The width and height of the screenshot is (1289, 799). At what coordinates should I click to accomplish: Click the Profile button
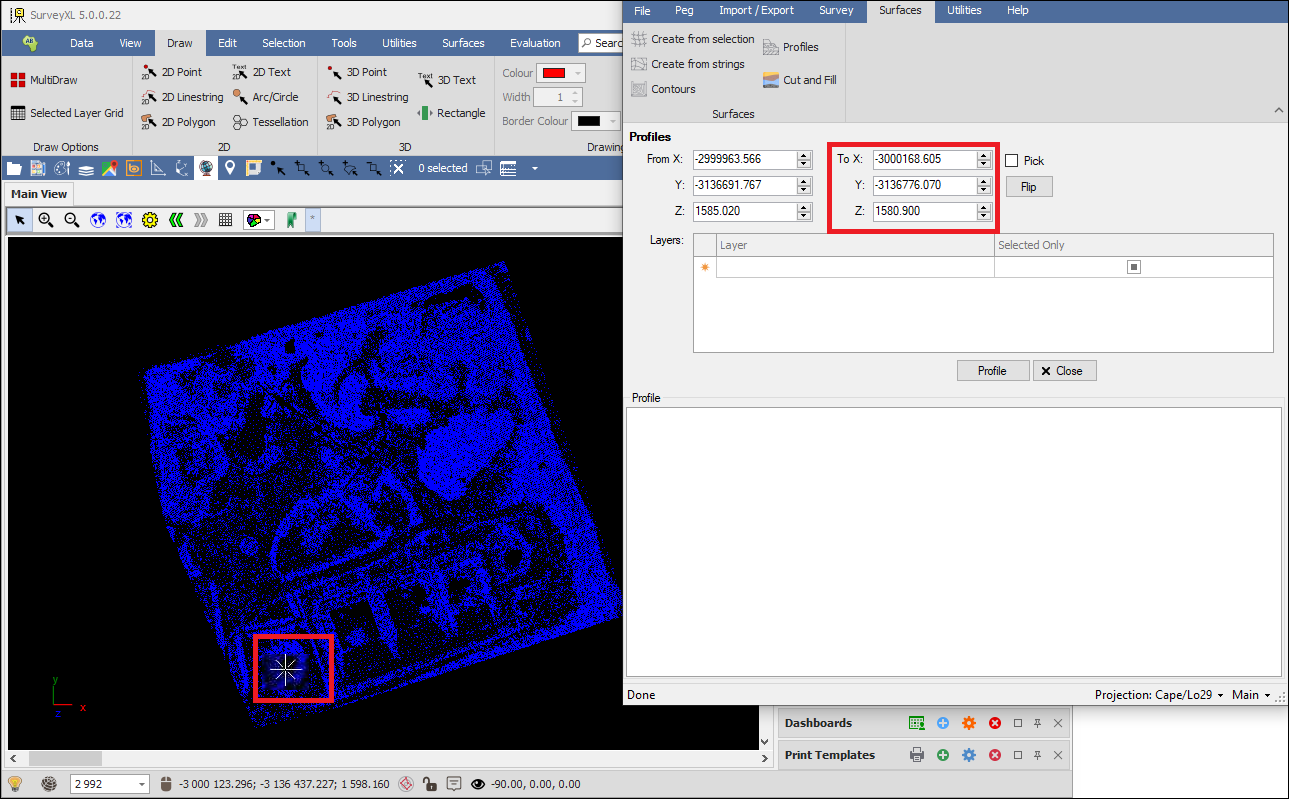(992, 371)
